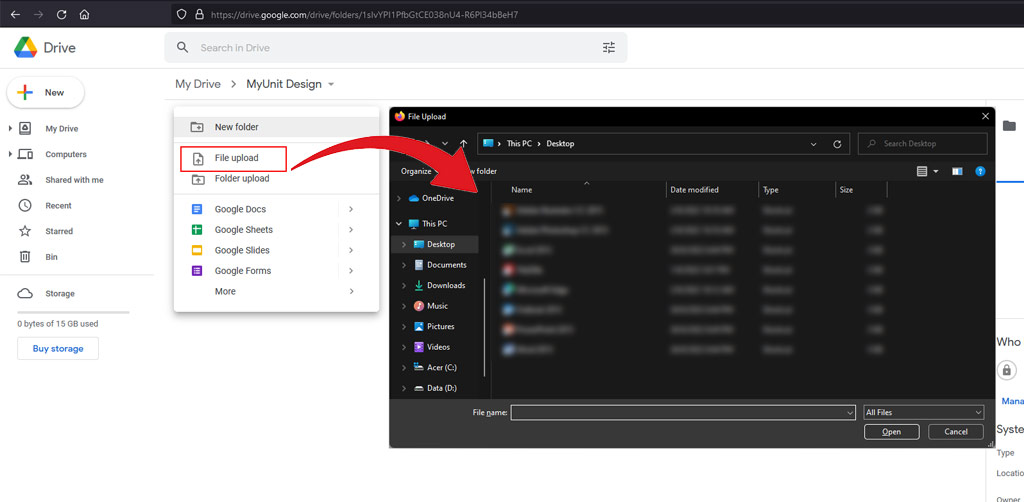Select Google Forms in the menu

coord(242,271)
